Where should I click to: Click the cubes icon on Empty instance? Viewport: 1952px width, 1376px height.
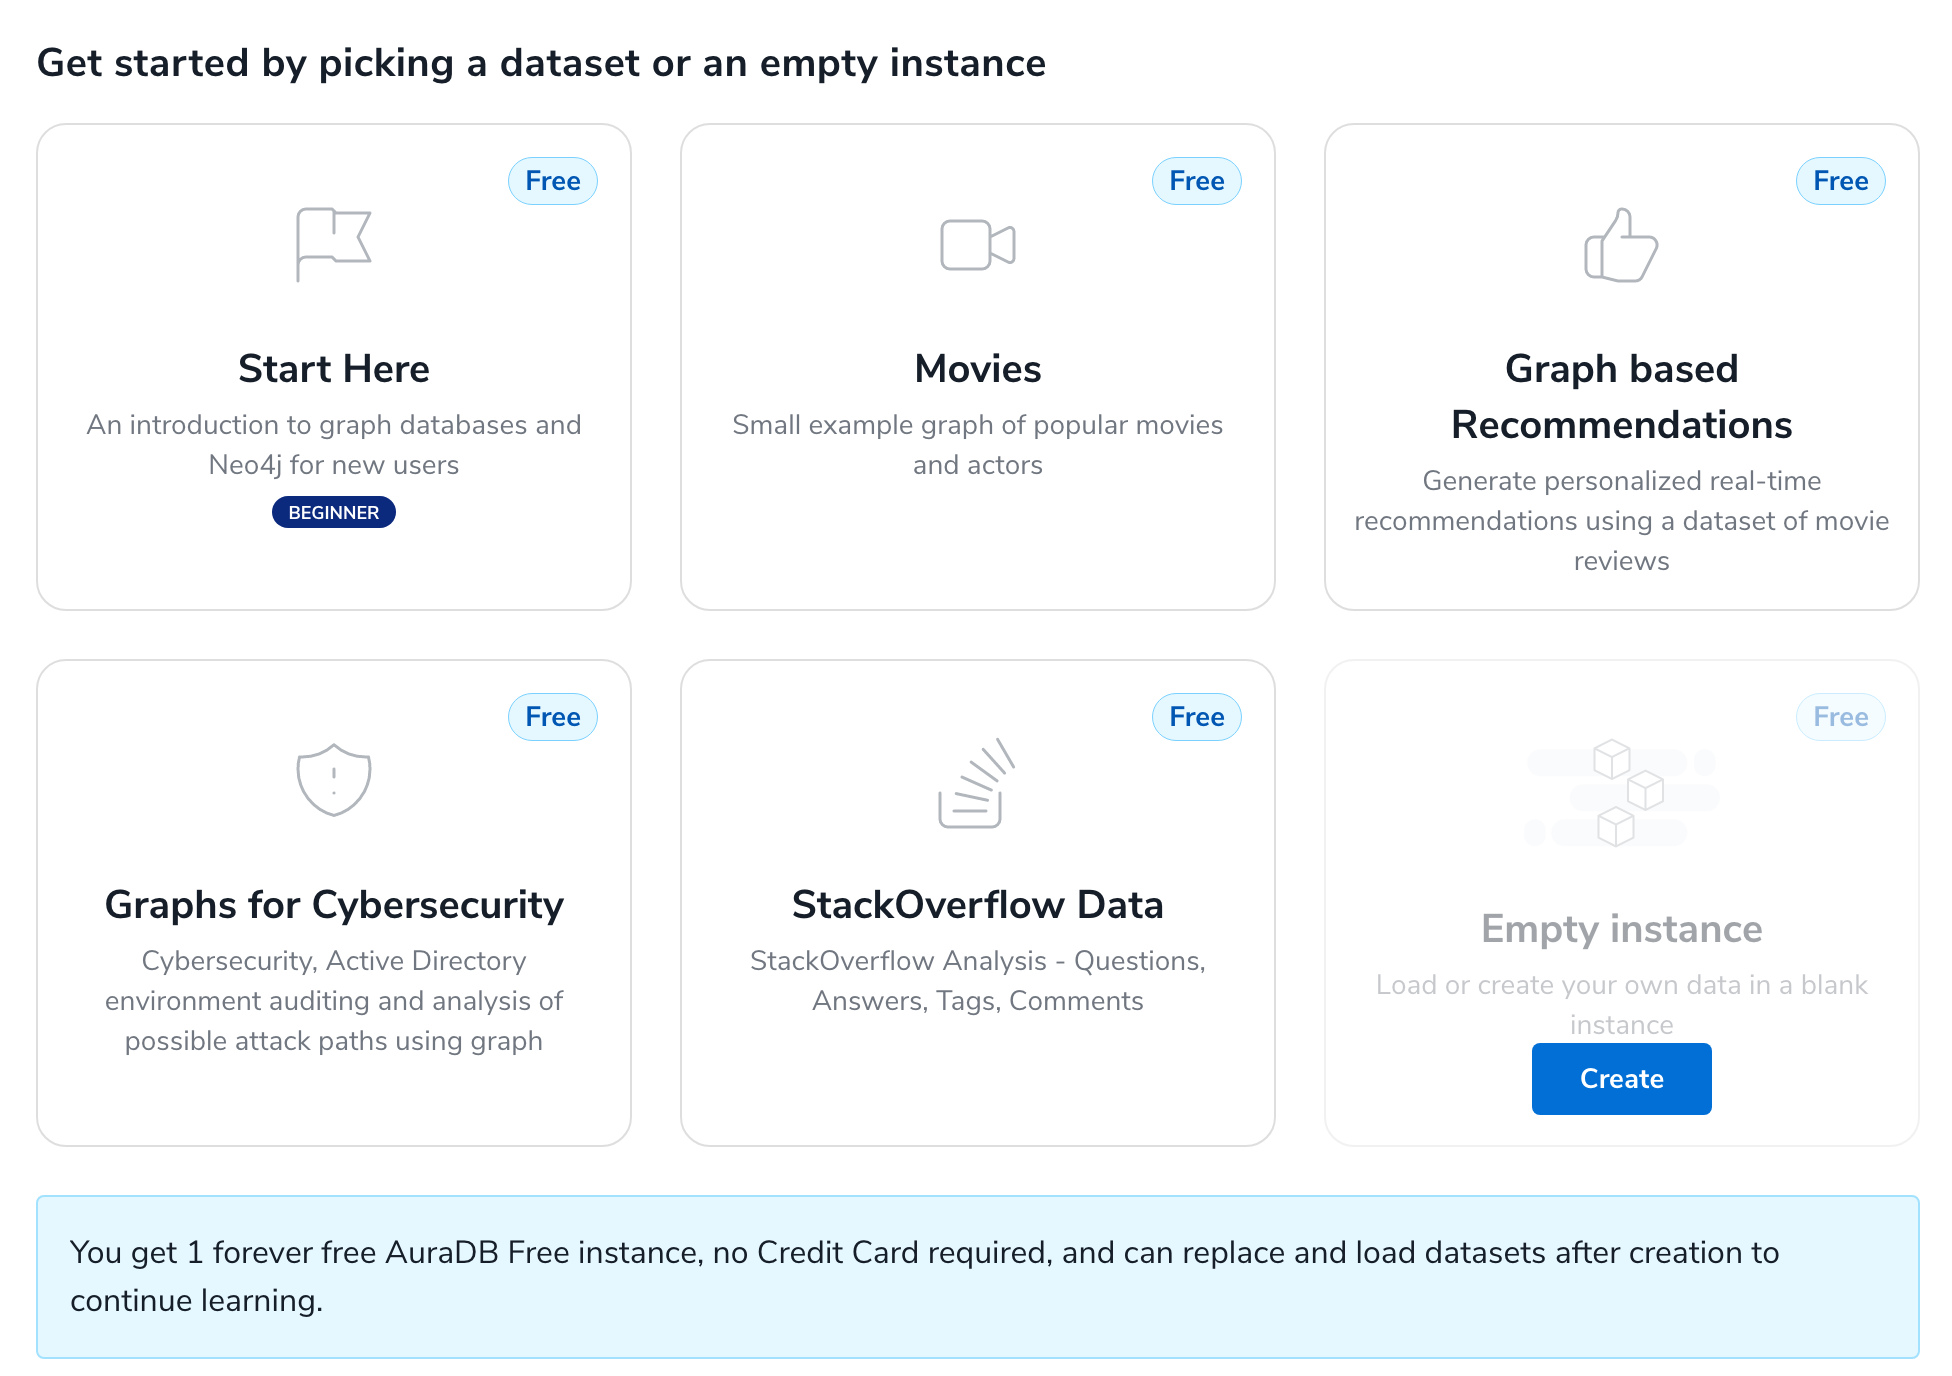click(1621, 794)
